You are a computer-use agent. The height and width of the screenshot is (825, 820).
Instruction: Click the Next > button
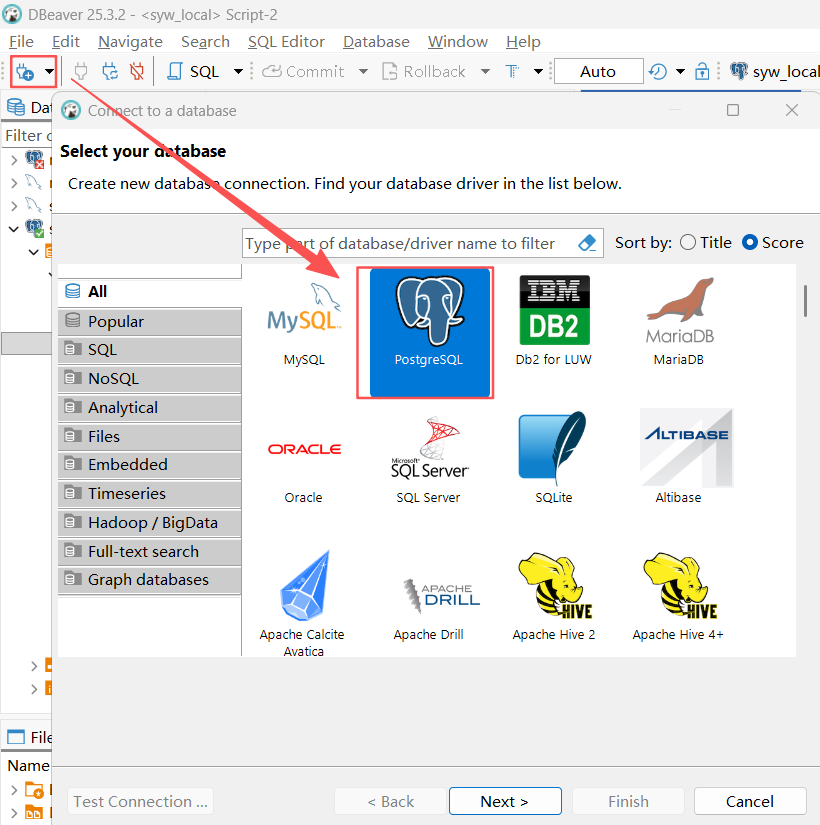pos(505,801)
